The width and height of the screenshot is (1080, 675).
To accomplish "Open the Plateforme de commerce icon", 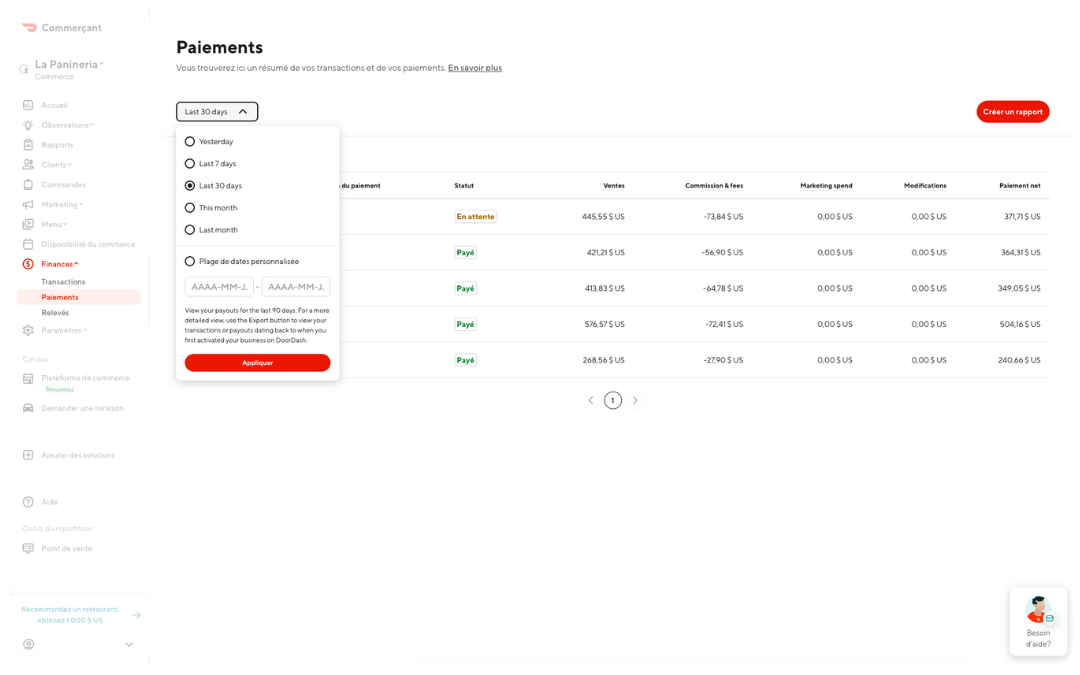I will click(x=28, y=377).
